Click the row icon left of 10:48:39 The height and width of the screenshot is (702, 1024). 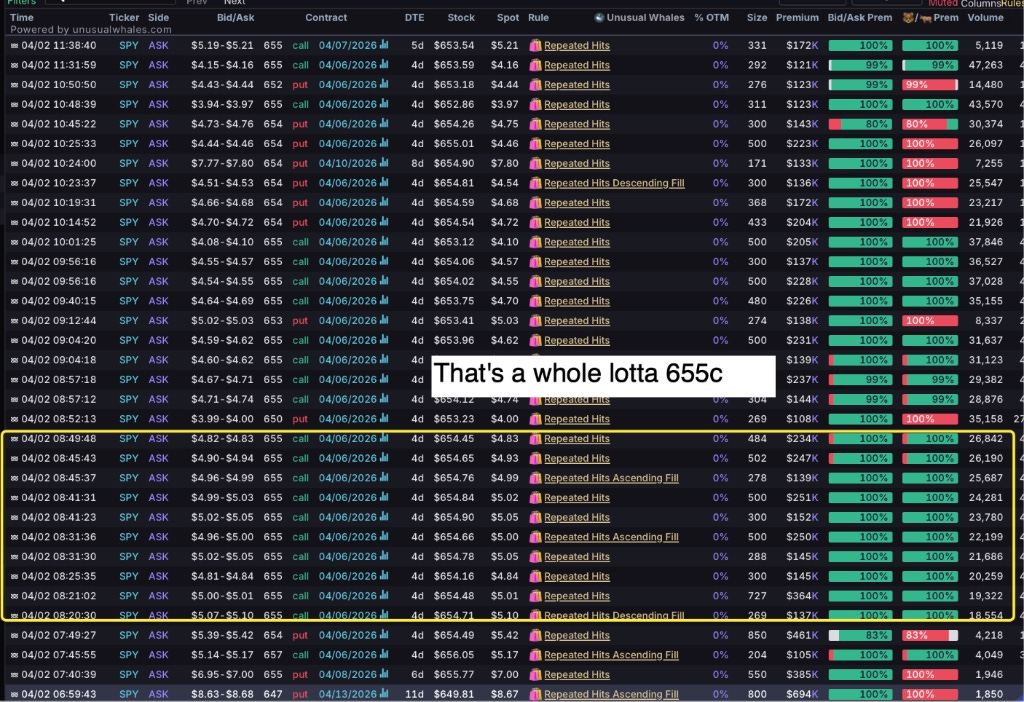pos(14,104)
